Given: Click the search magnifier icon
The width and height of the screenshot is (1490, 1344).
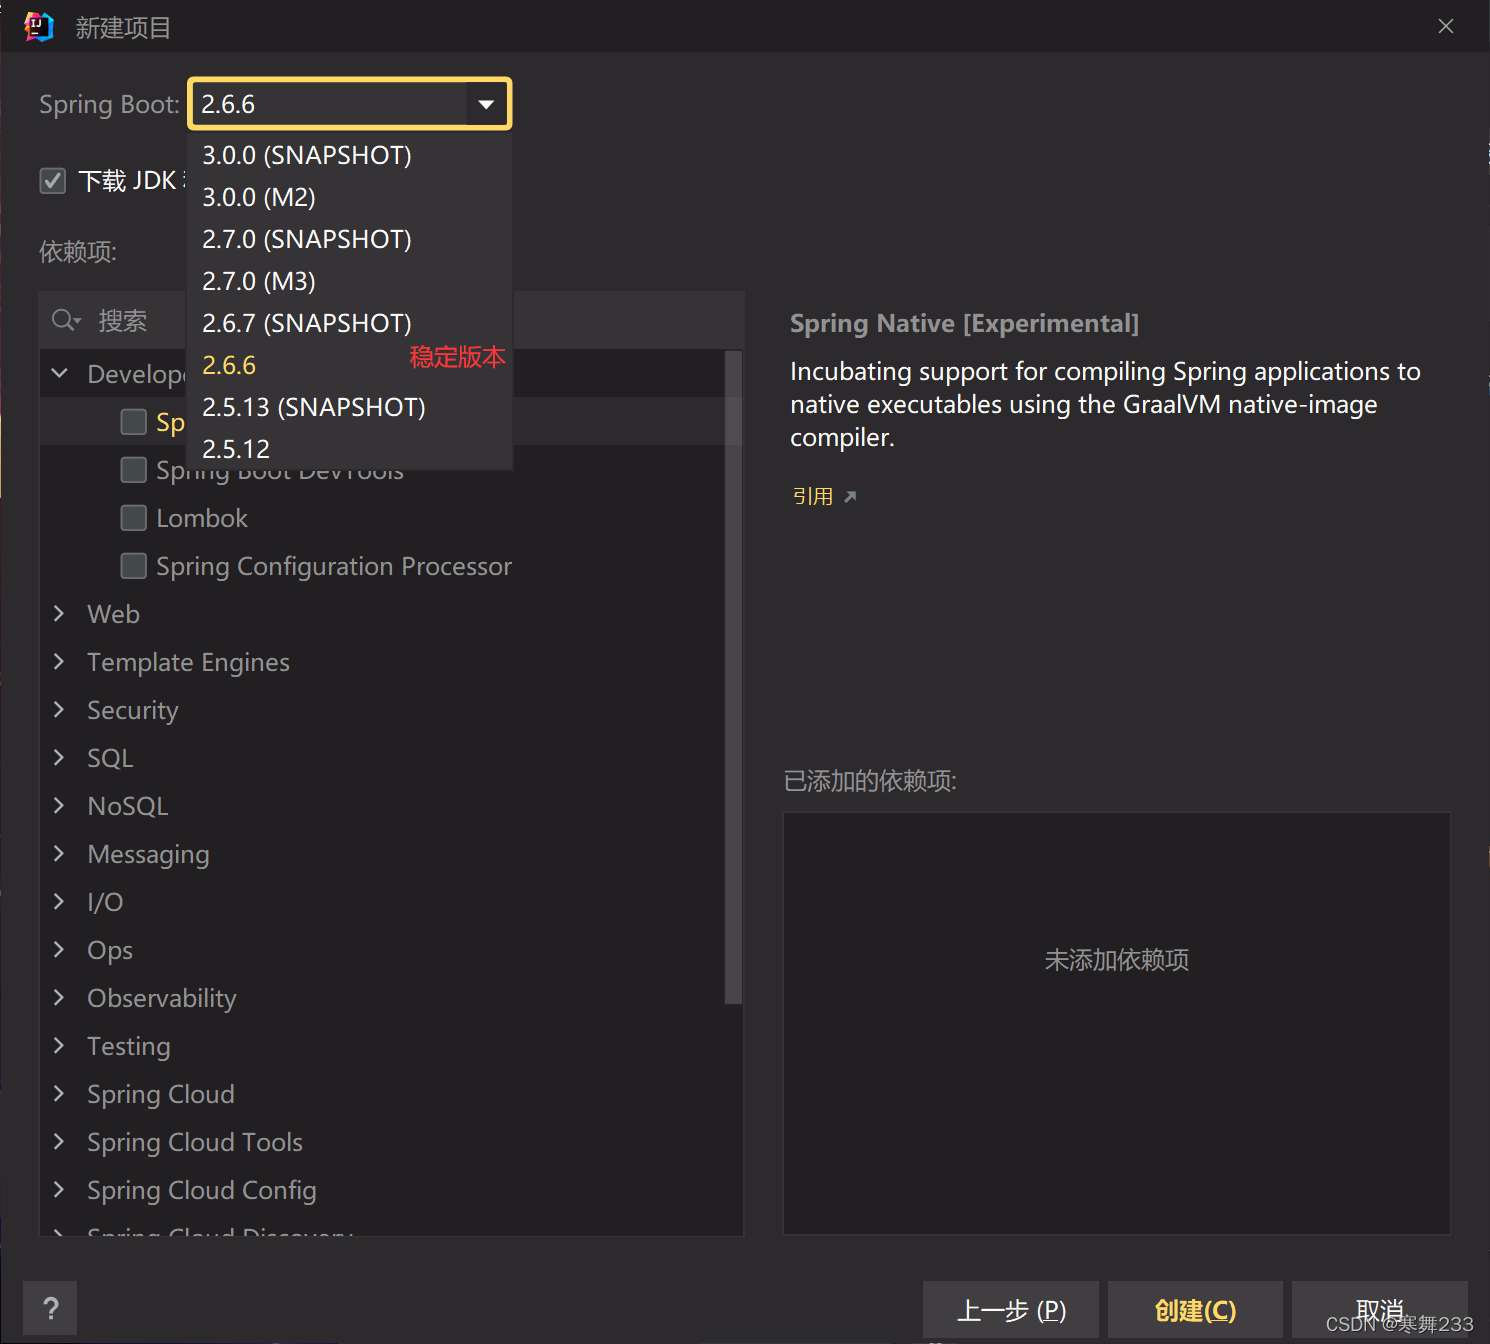Looking at the screenshot, I should [65, 320].
